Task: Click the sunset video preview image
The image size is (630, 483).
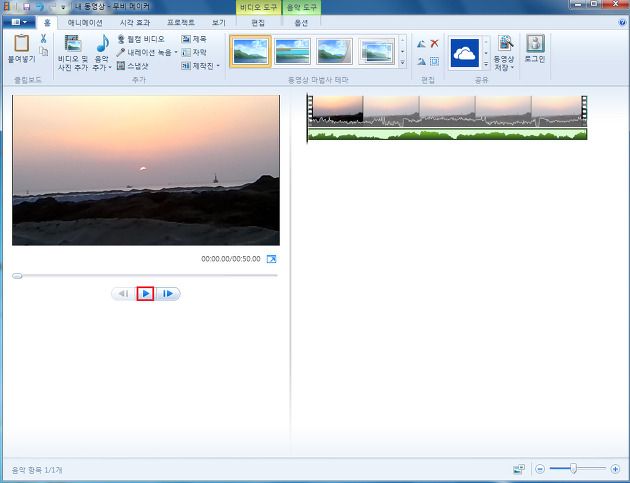Action: click(x=146, y=170)
